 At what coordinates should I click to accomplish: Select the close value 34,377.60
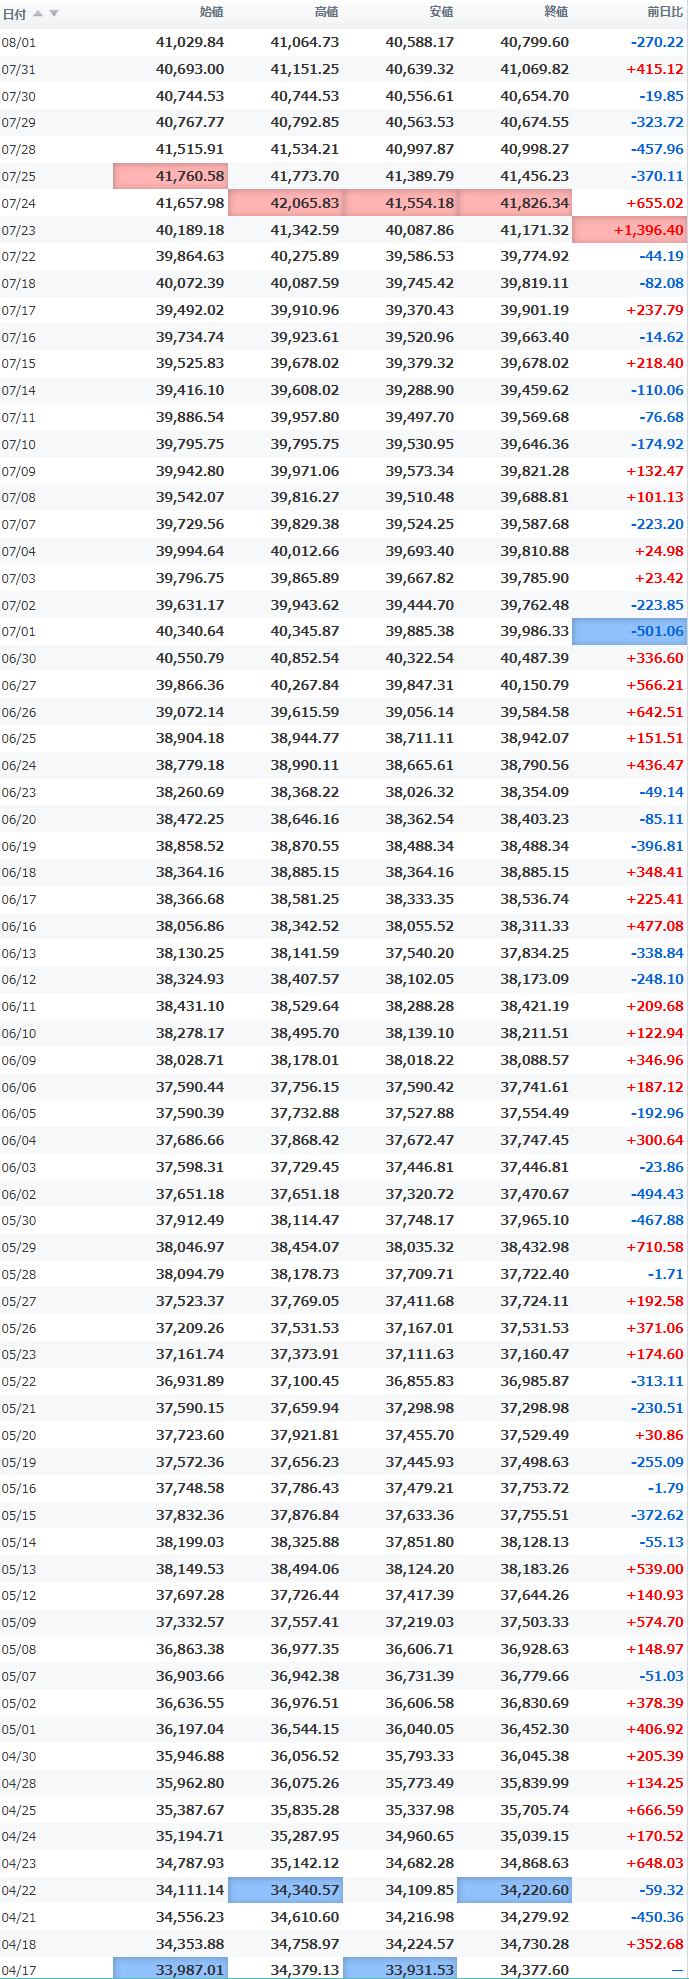[535, 1971]
